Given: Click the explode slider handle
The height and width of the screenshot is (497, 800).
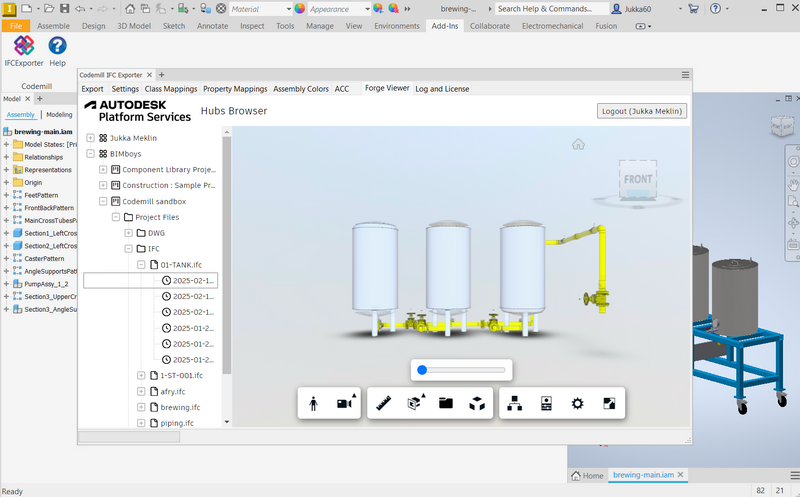Looking at the screenshot, I should click(422, 370).
